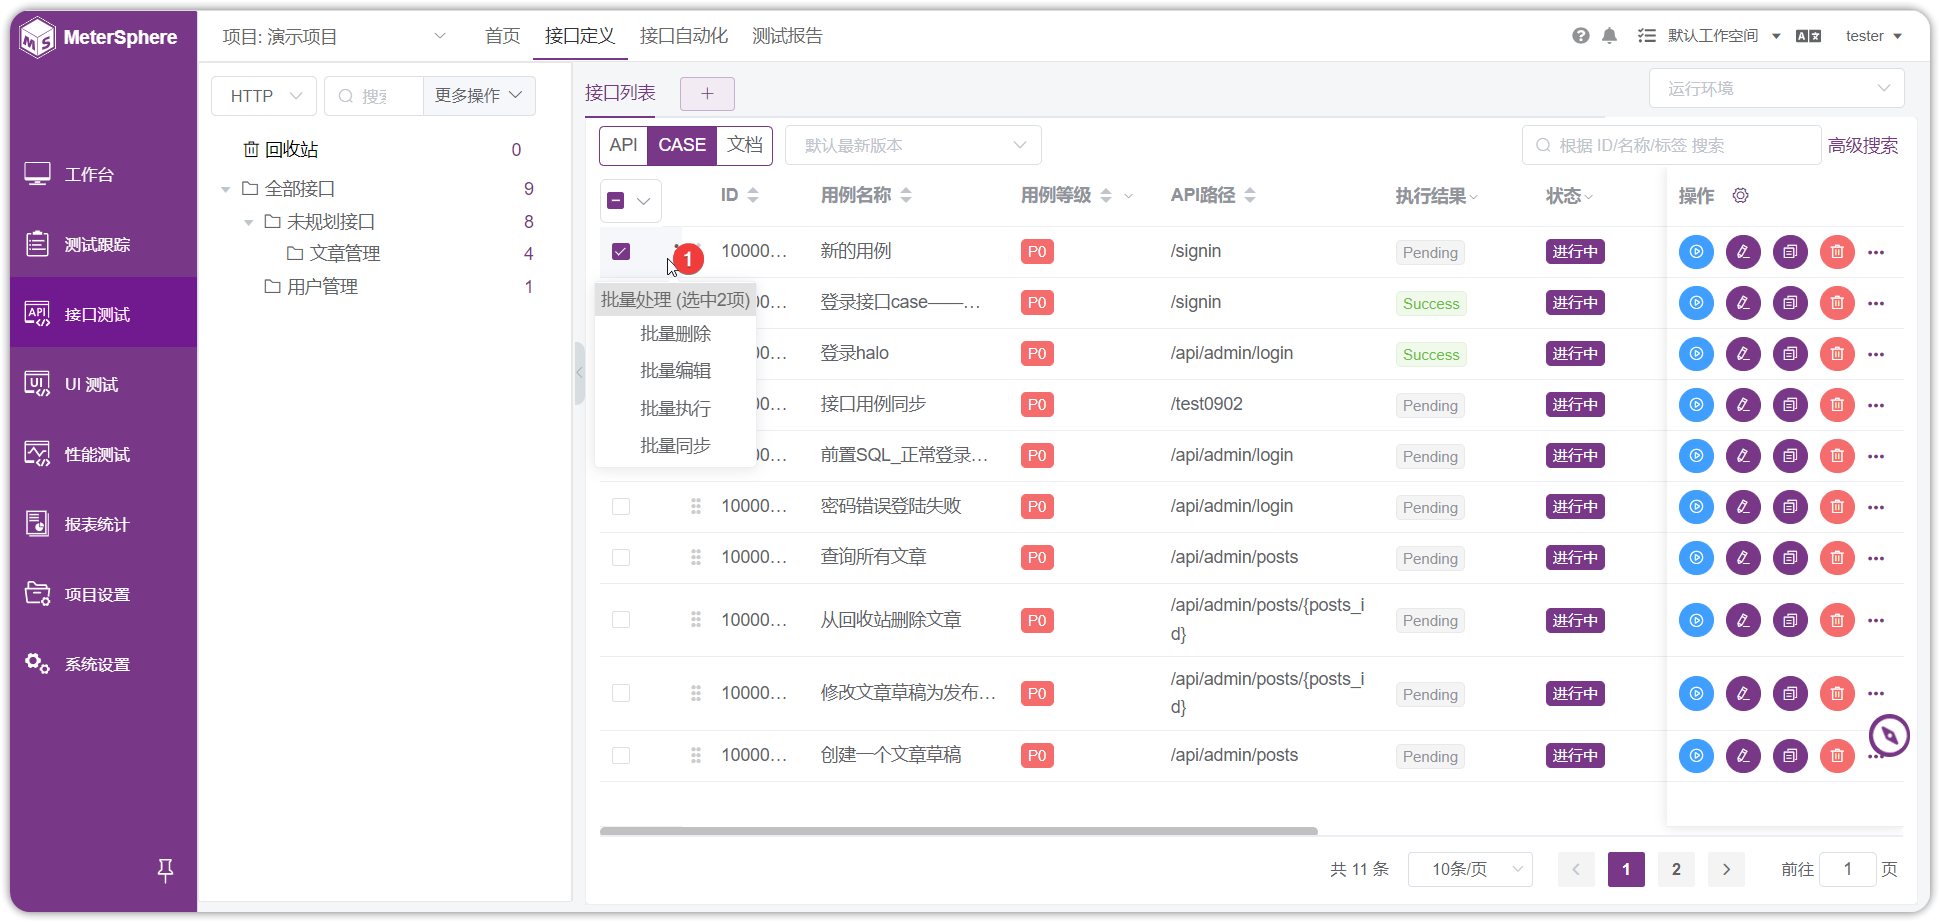This screenshot has width=1940, height=922.
Task: Run the 创建一个文章草稿 case
Action: pyautogui.click(x=1696, y=756)
